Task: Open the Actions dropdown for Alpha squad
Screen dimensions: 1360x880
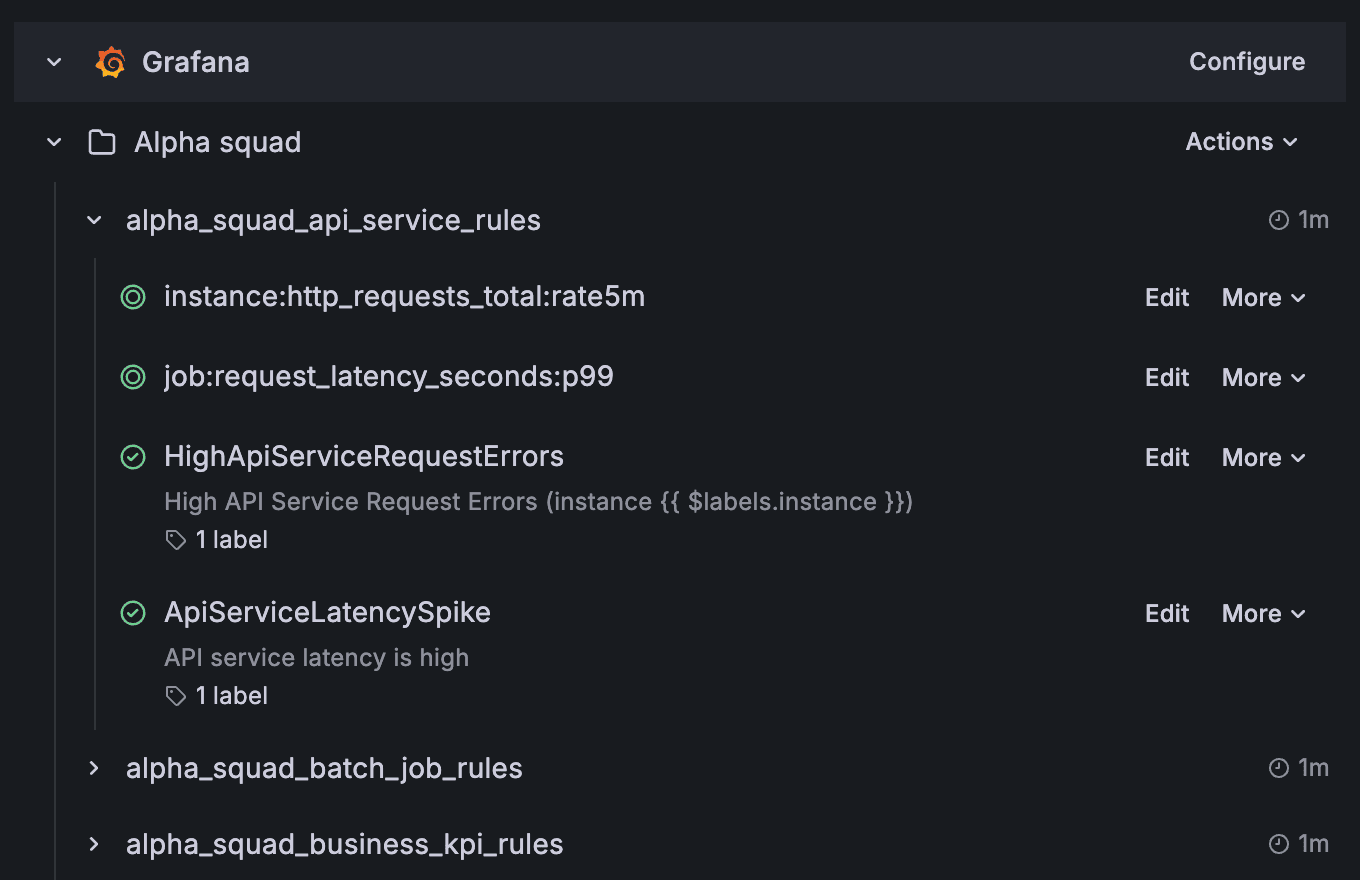Action: (x=1241, y=141)
